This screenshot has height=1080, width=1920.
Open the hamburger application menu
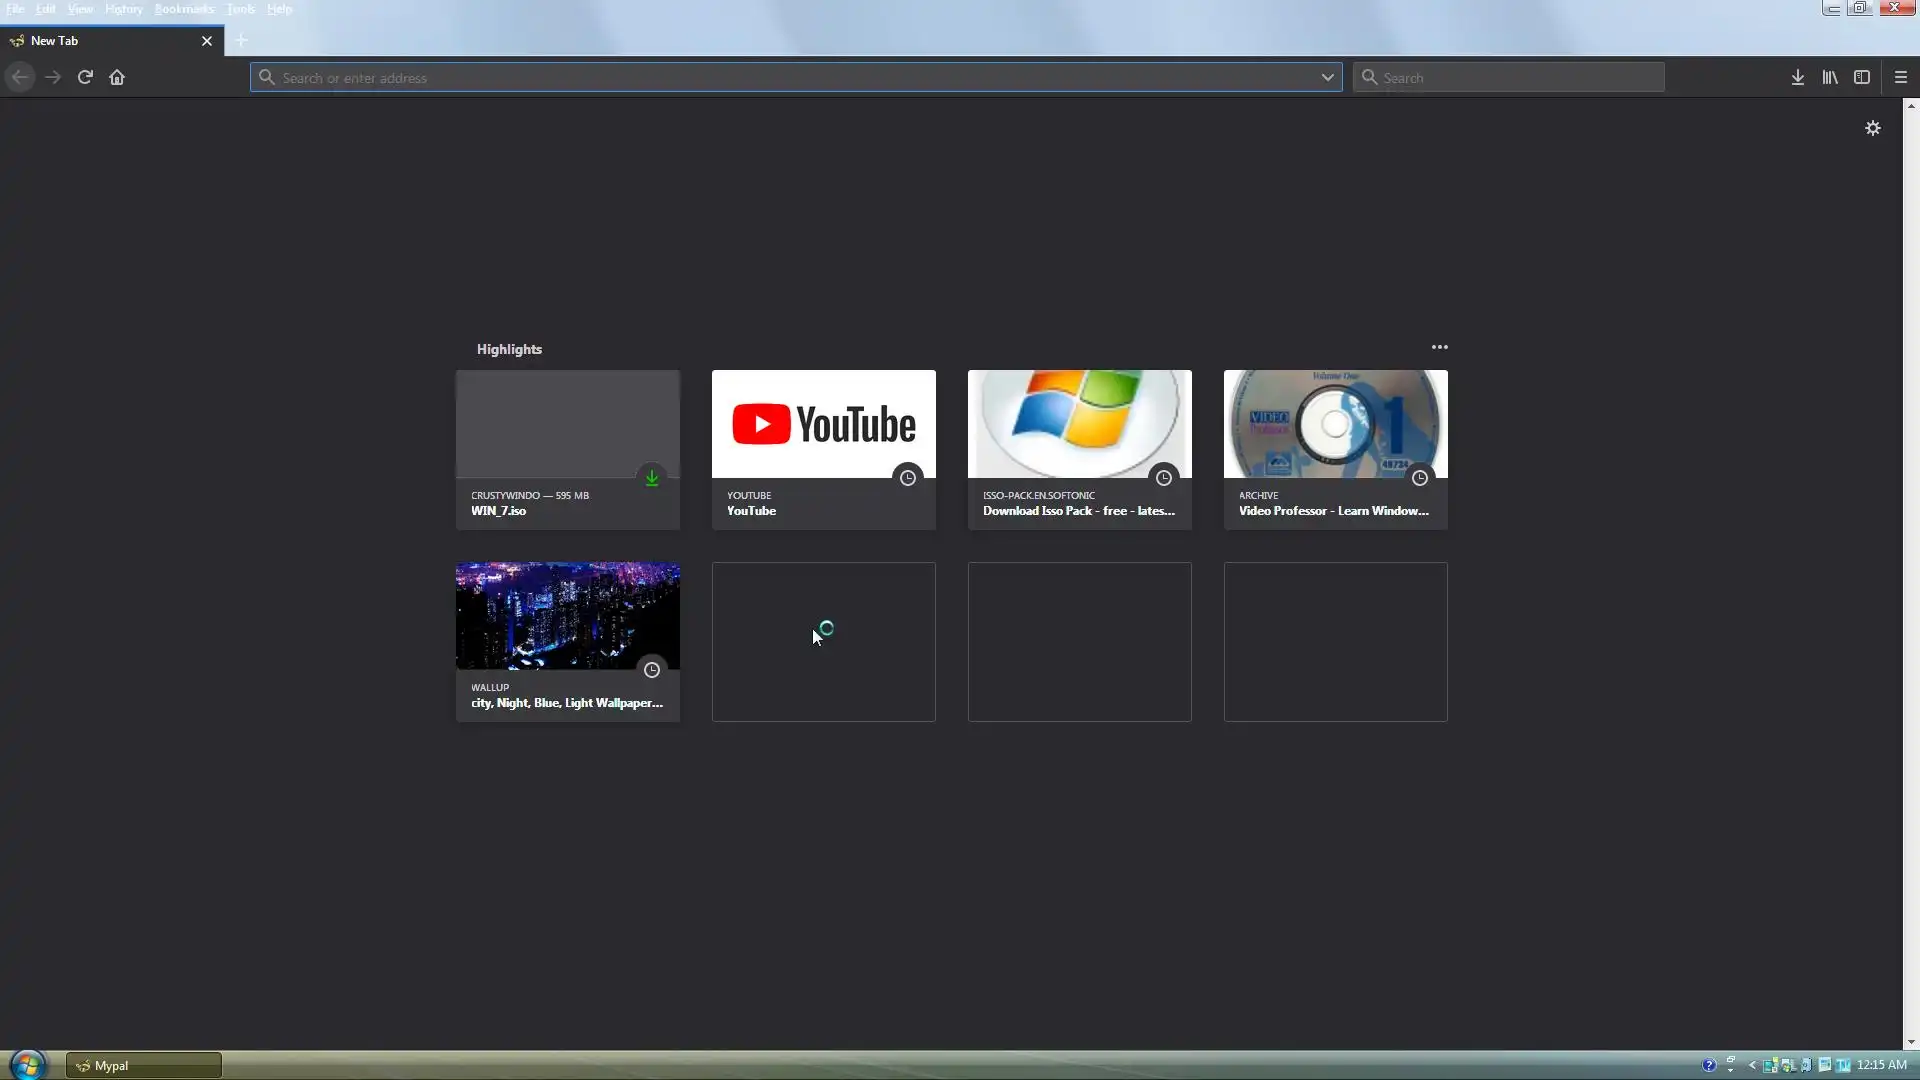pos(1900,77)
